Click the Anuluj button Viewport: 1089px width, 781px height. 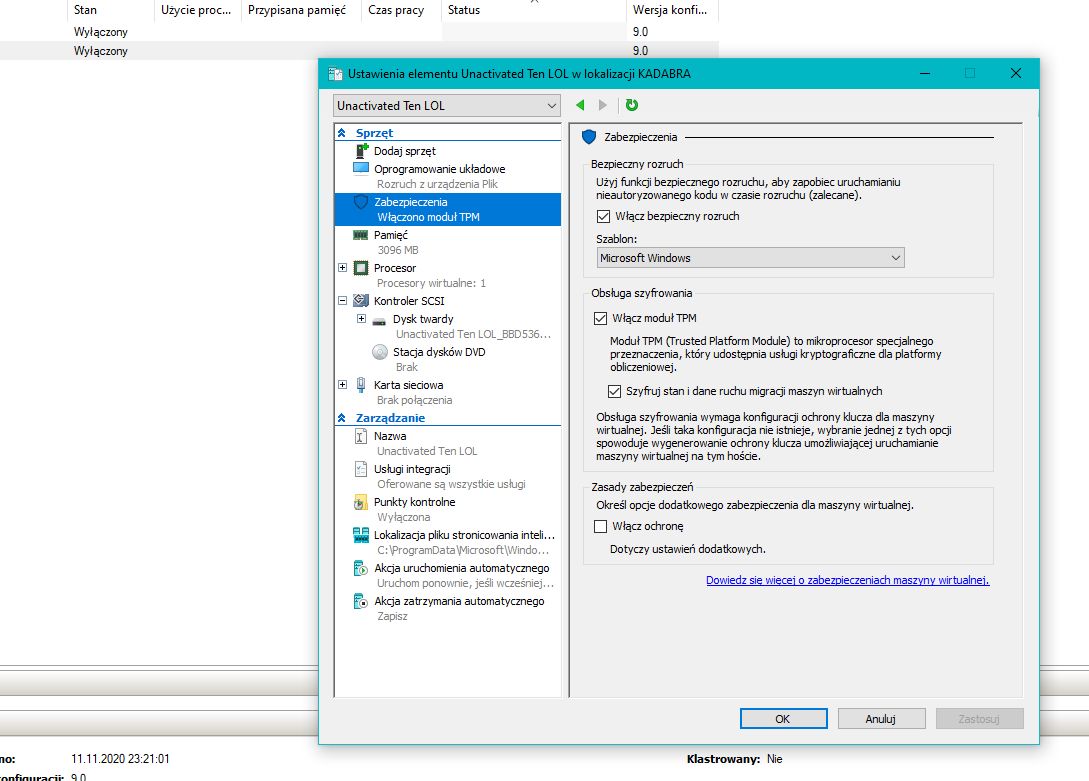pos(881,719)
